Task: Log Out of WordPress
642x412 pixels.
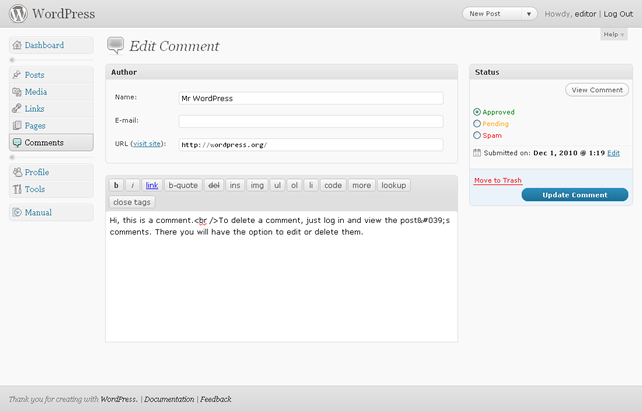Action: tap(618, 14)
